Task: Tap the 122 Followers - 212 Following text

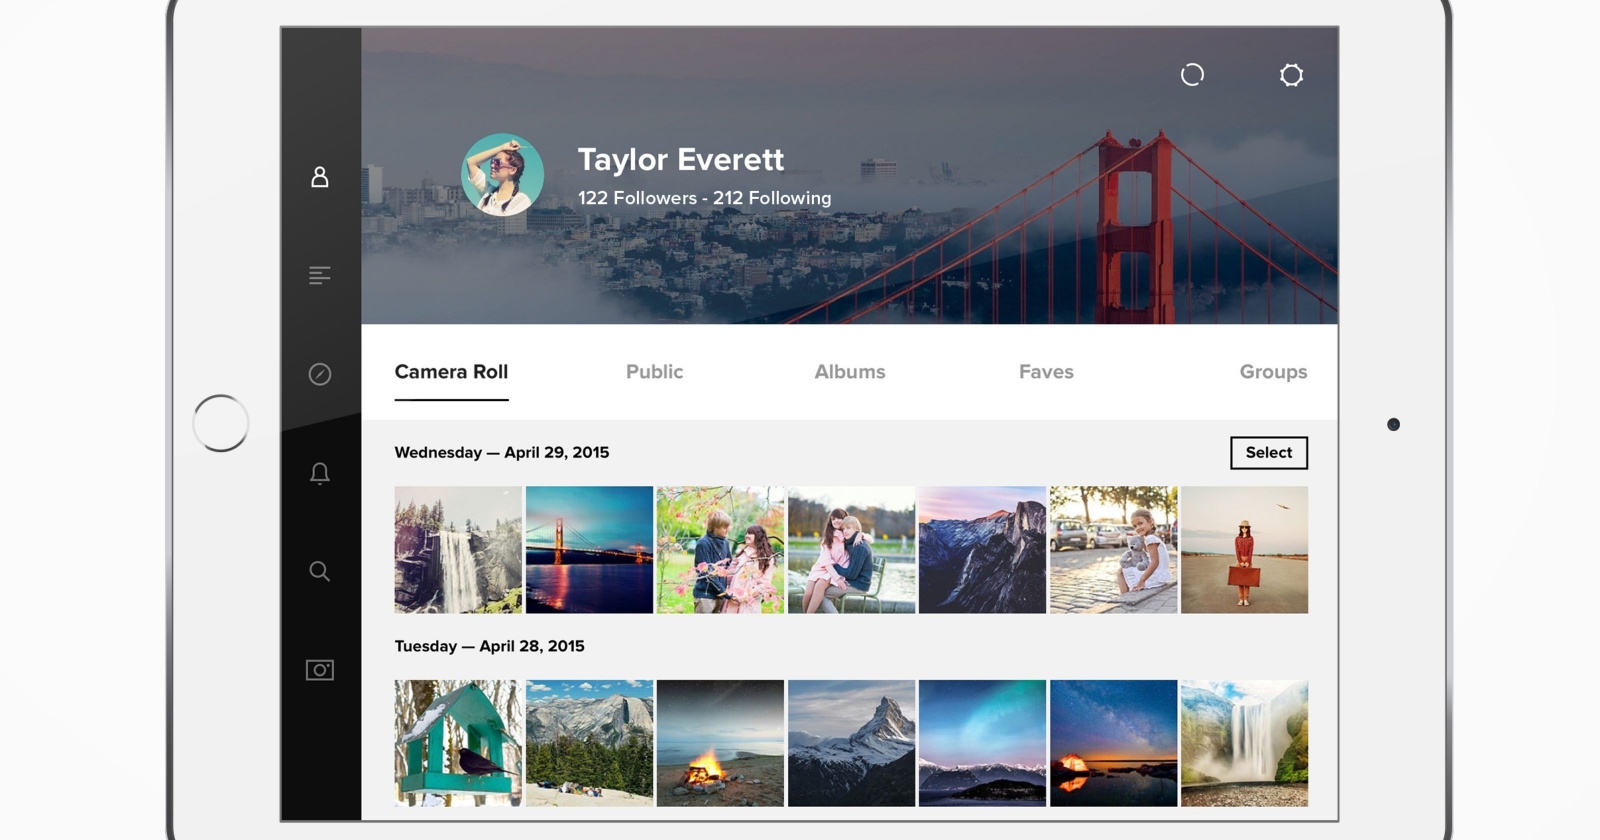Action: click(704, 198)
